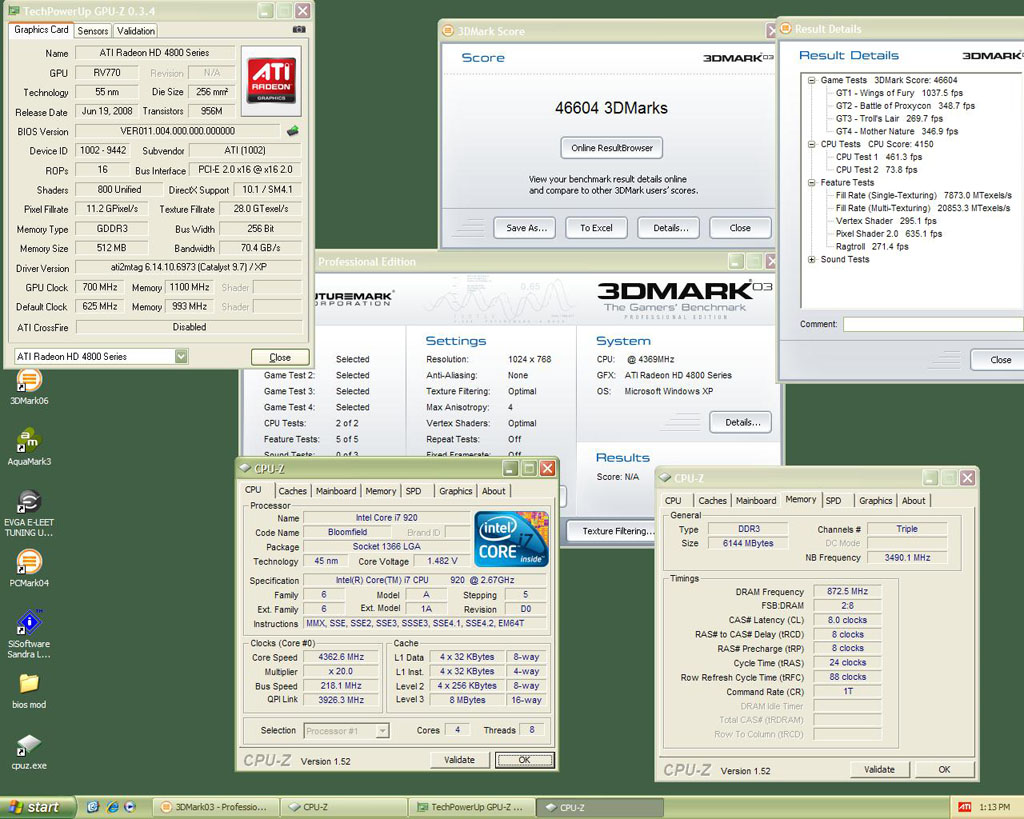Collapse the Feature Tests tree node
Viewport: 1024px width, 819px height.
pyautogui.click(x=811, y=183)
